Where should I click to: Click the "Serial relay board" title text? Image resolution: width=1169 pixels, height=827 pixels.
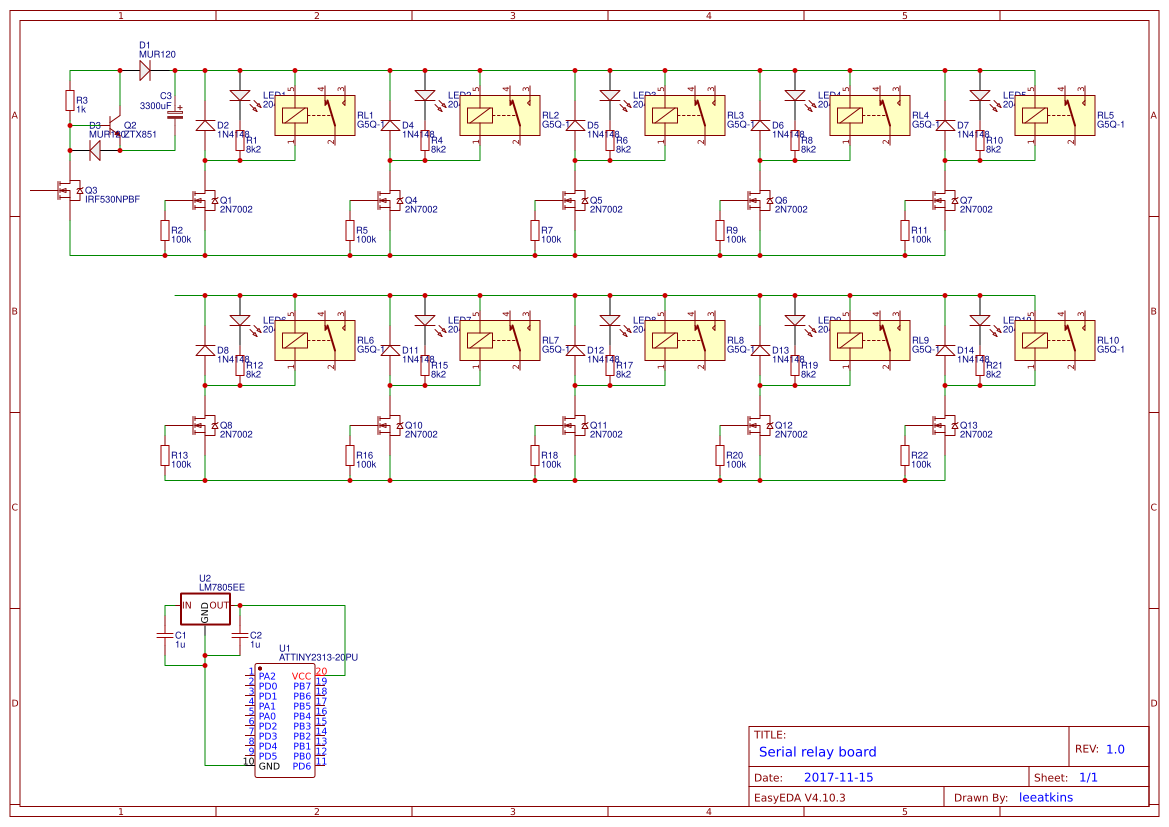point(817,752)
